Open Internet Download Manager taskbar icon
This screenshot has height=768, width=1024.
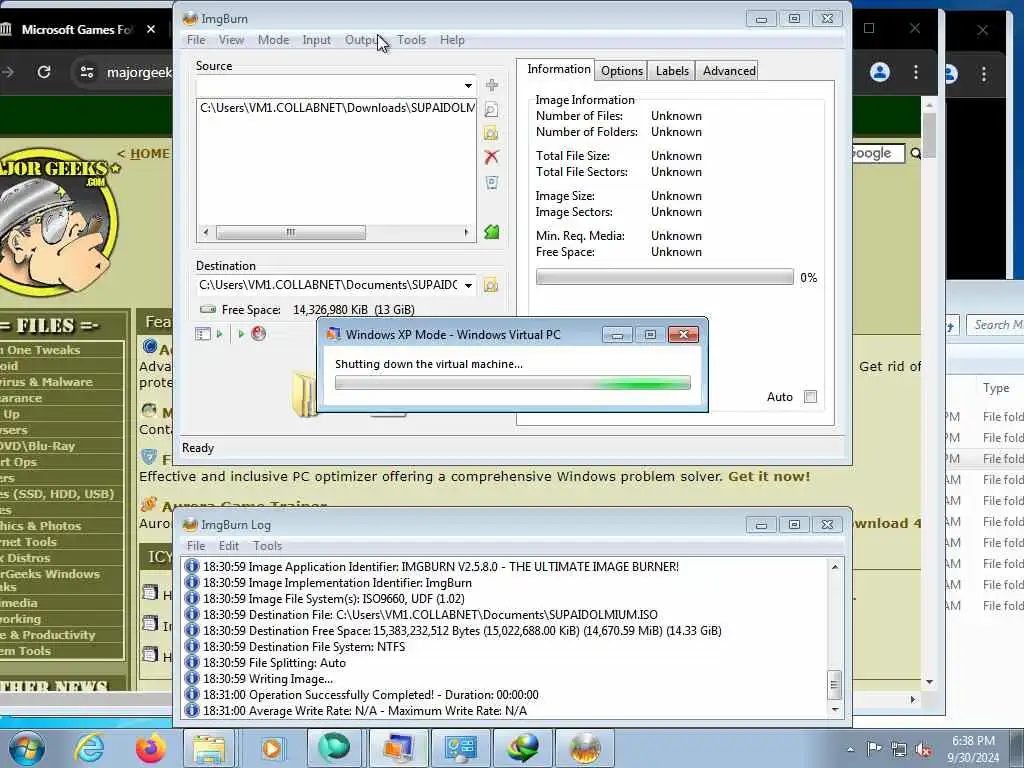523,748
